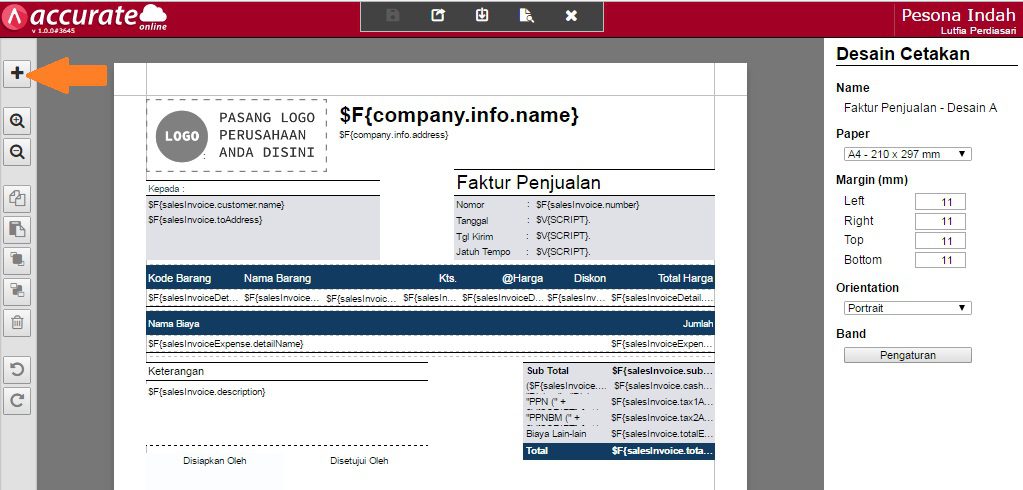Image resolution: width=1023 pixels, height=490 pixels.
Task: Click the Pengaturan button under Band
Action: point(907,355)
